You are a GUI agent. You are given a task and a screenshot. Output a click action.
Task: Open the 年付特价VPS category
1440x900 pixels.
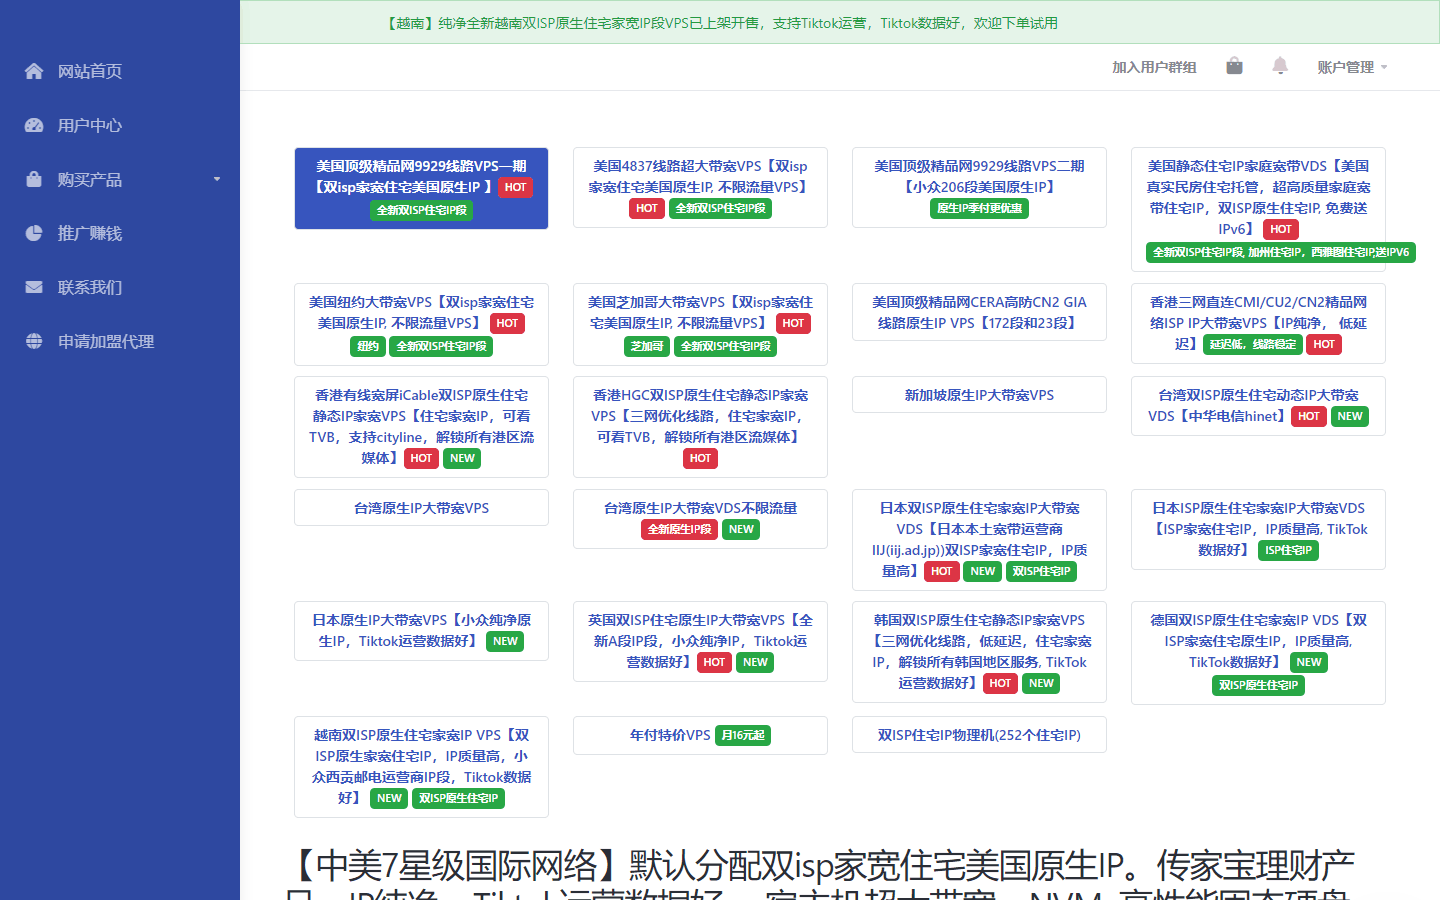click(x=700, y=735)
